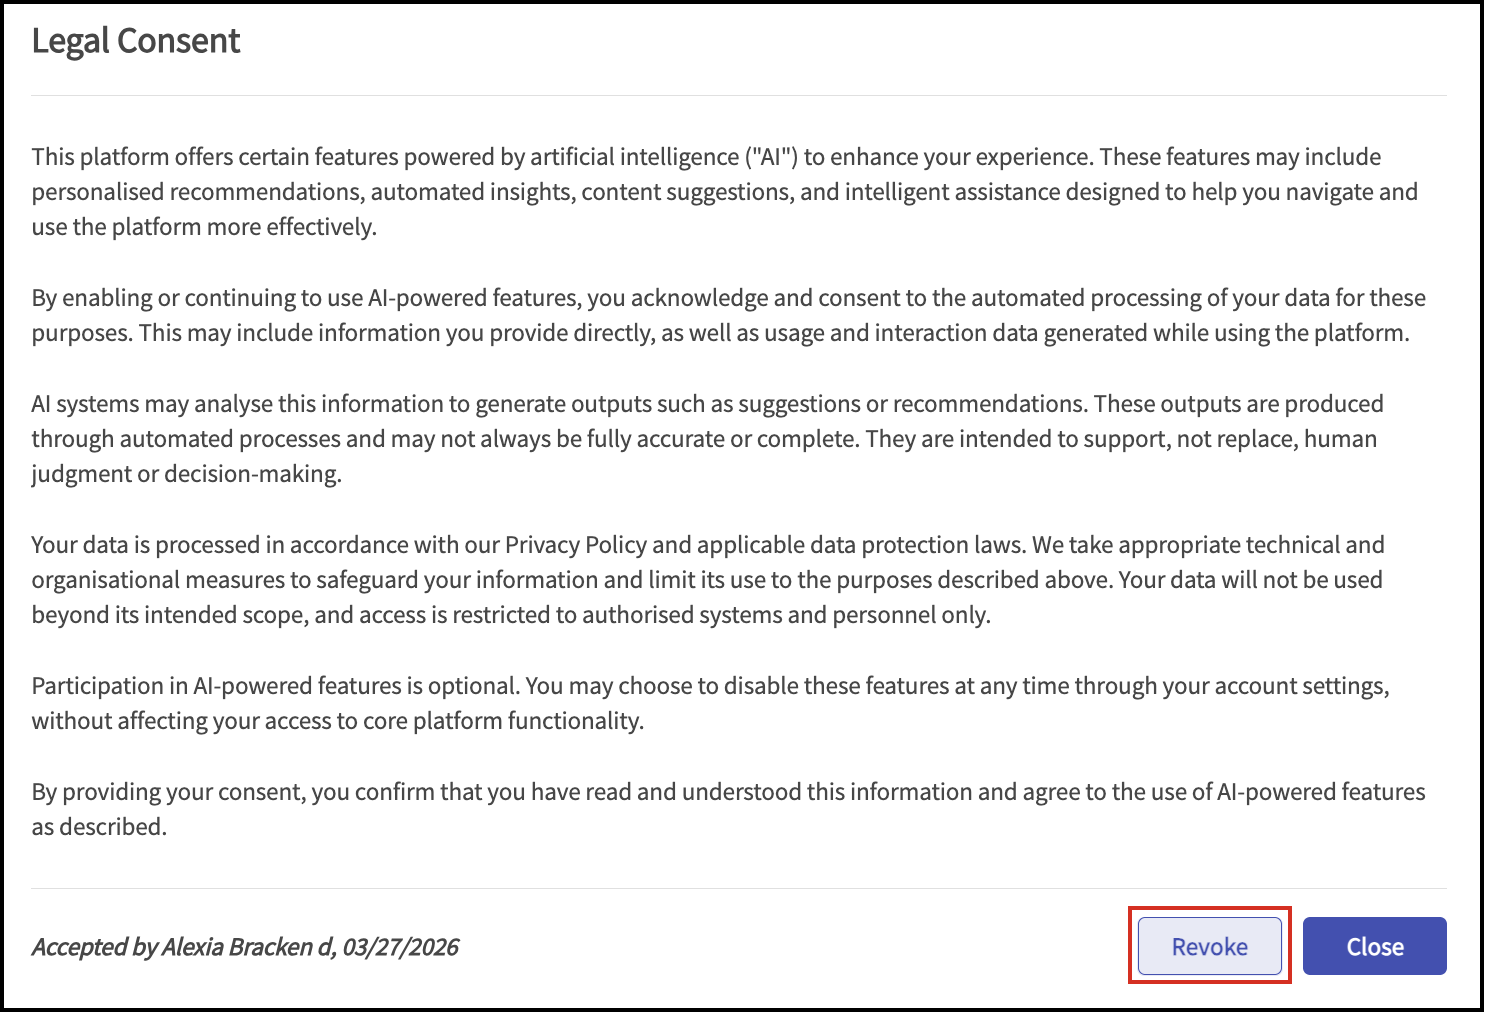This screenshot has height=1012, width=1486.
Task: Close the Legal Consent dialog
Action: tap(1374, 946)
